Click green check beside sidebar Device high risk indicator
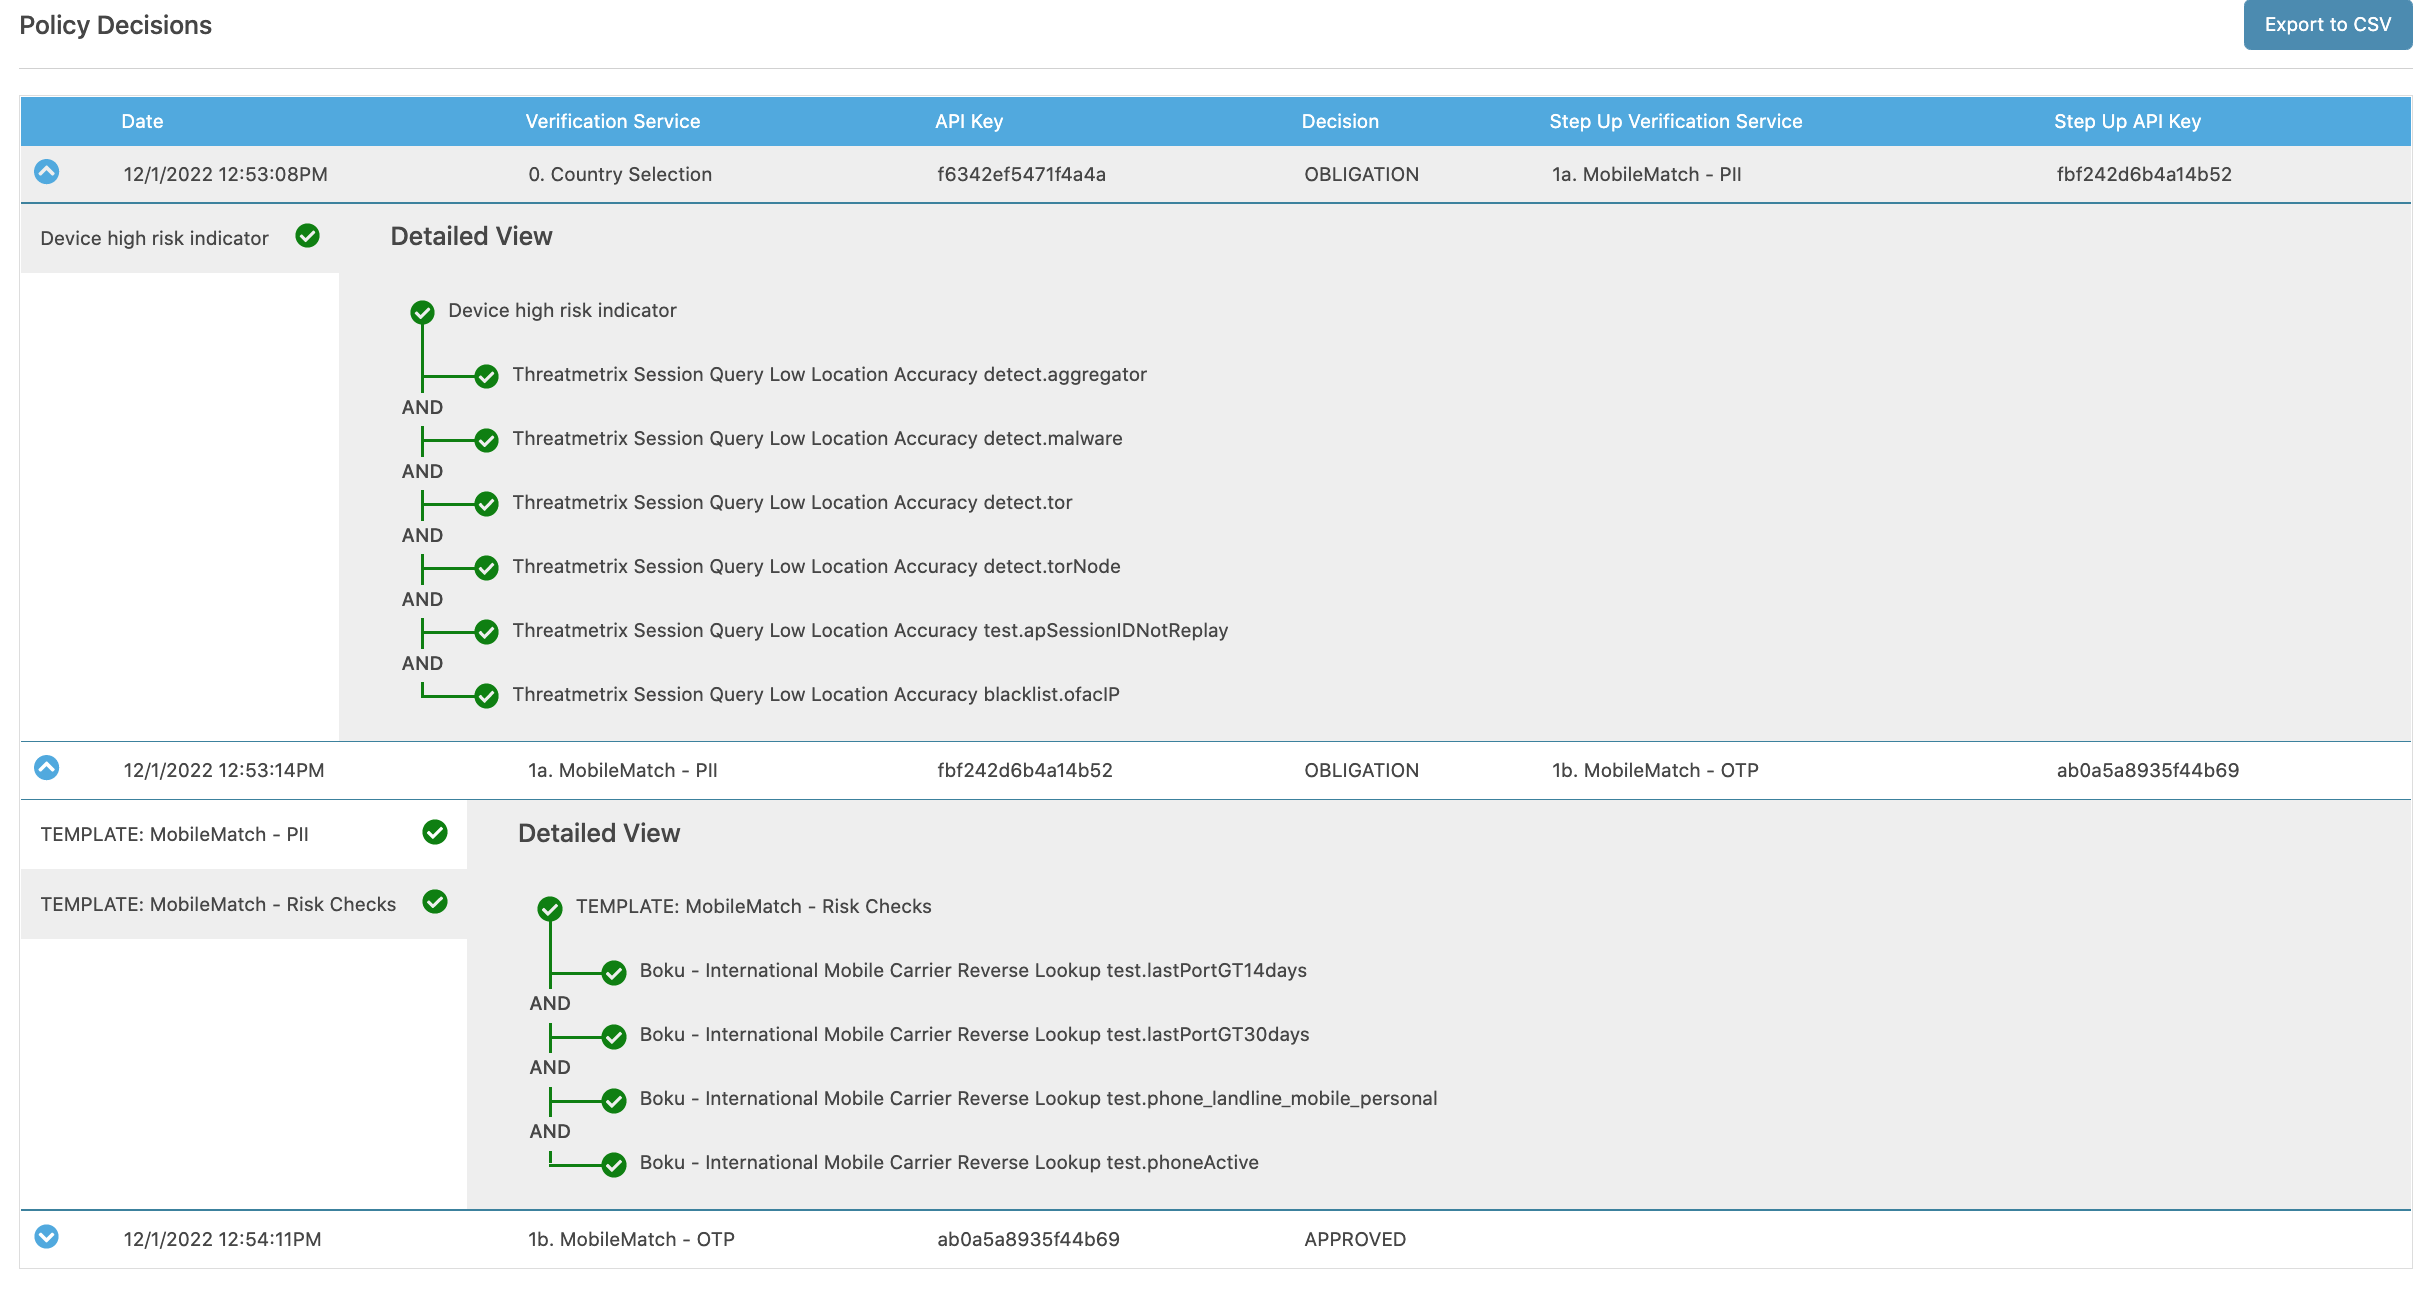 click(x=308, y=236)
